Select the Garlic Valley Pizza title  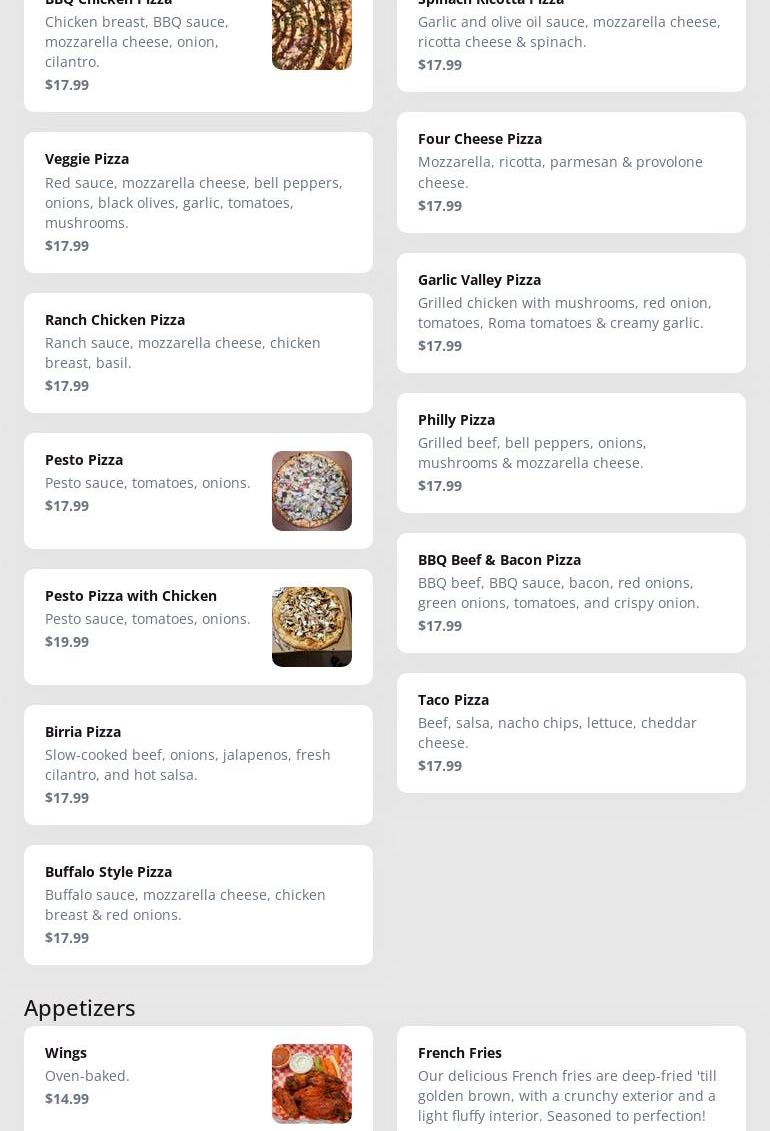click(479, 280)
